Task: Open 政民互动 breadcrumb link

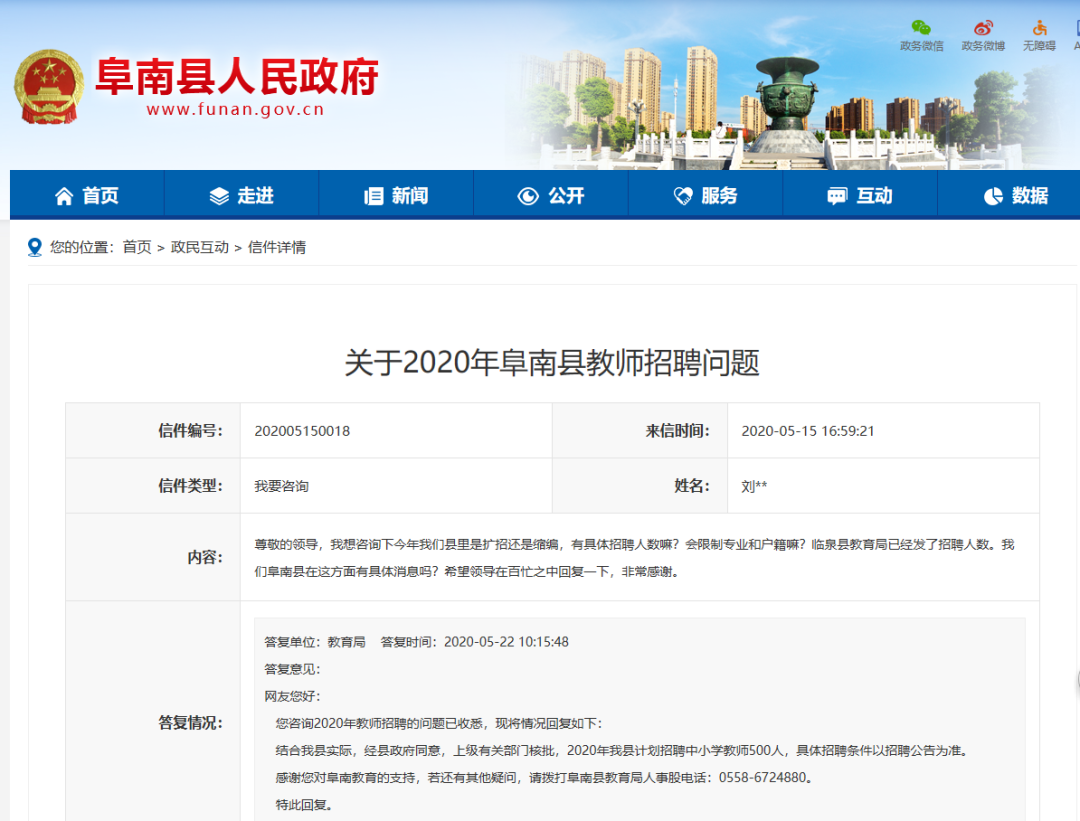Action: coord(200,247)
